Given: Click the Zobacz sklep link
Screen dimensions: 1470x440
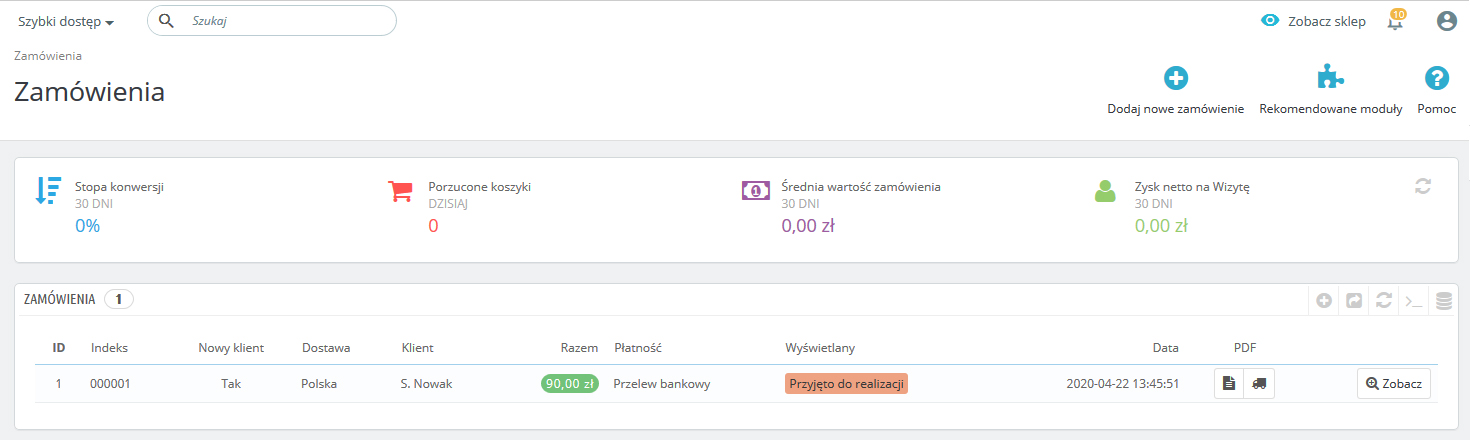Looking at the screenshot, I should tap(1314, 21).
